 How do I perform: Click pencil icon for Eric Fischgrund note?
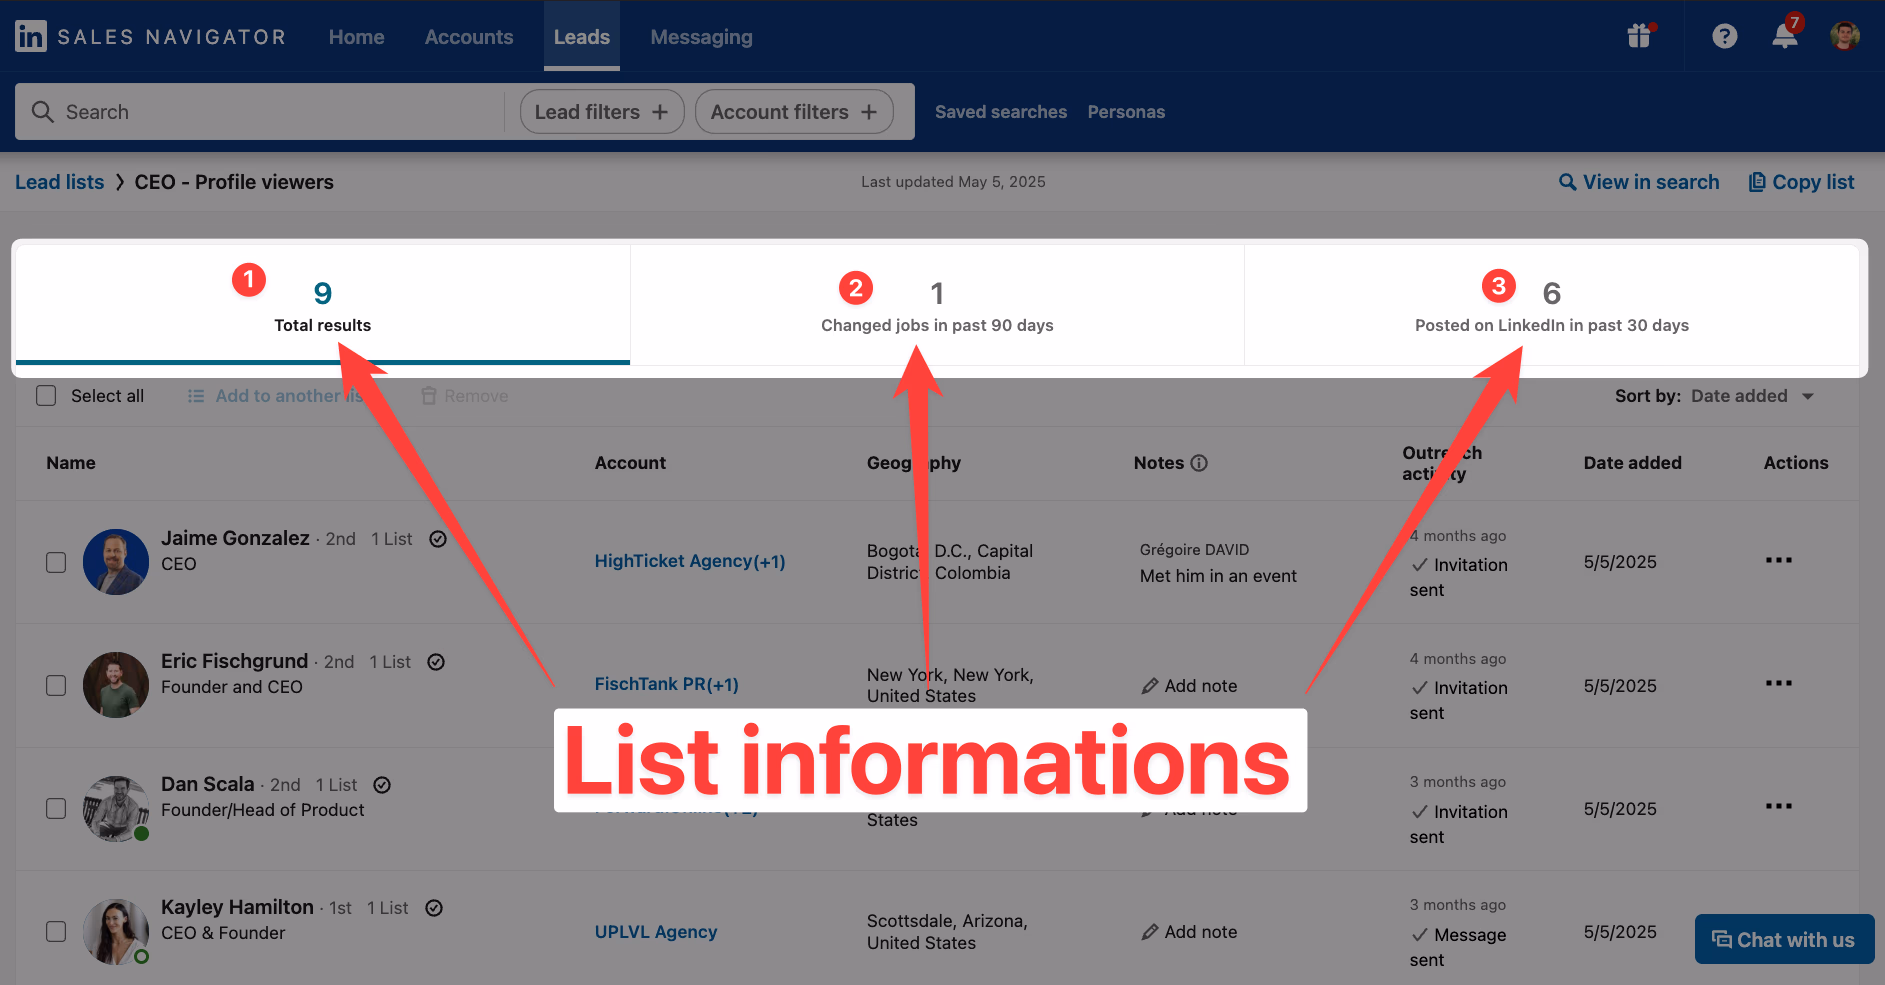(x=1150, y=686)
